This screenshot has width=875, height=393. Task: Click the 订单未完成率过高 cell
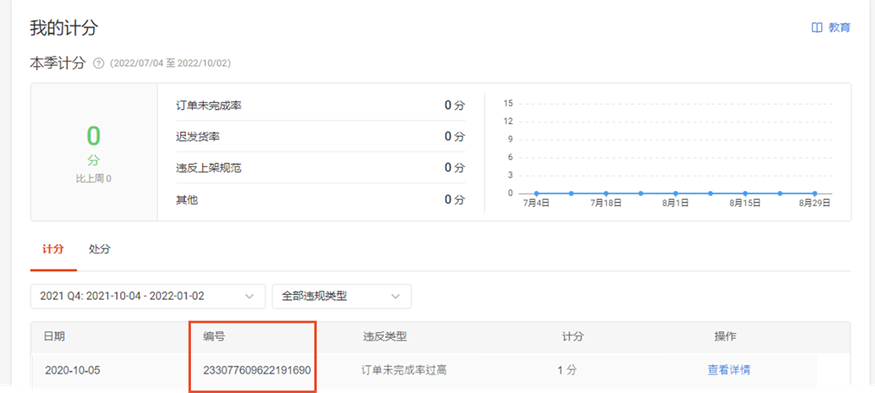click(x=404, y=370)
